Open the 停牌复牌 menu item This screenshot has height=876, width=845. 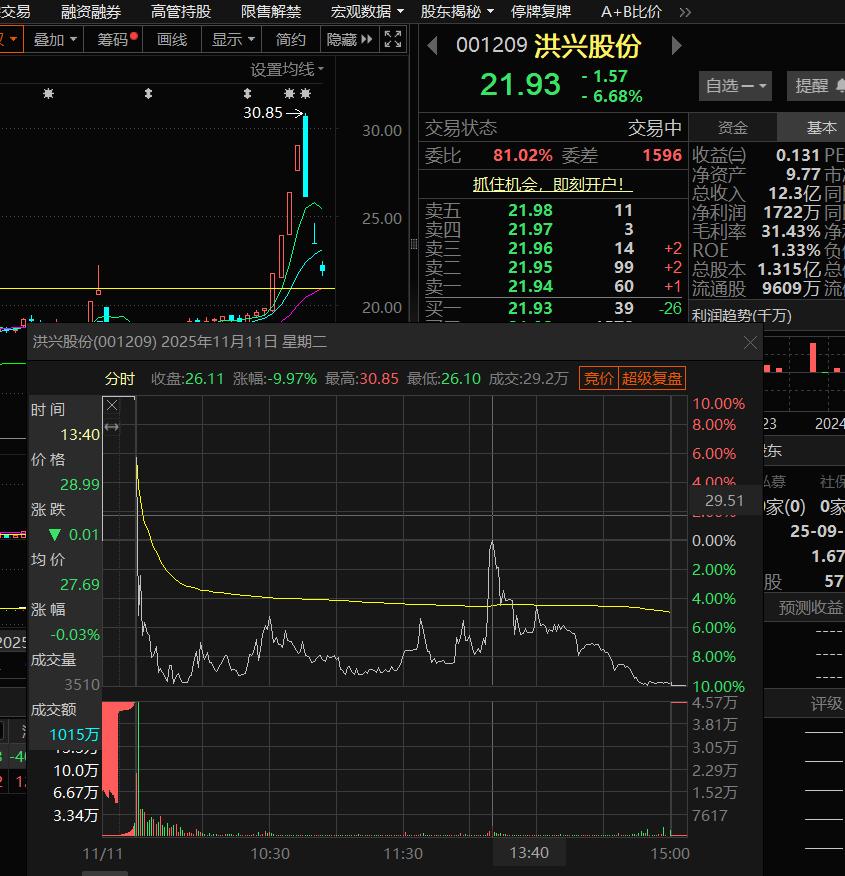541,11
